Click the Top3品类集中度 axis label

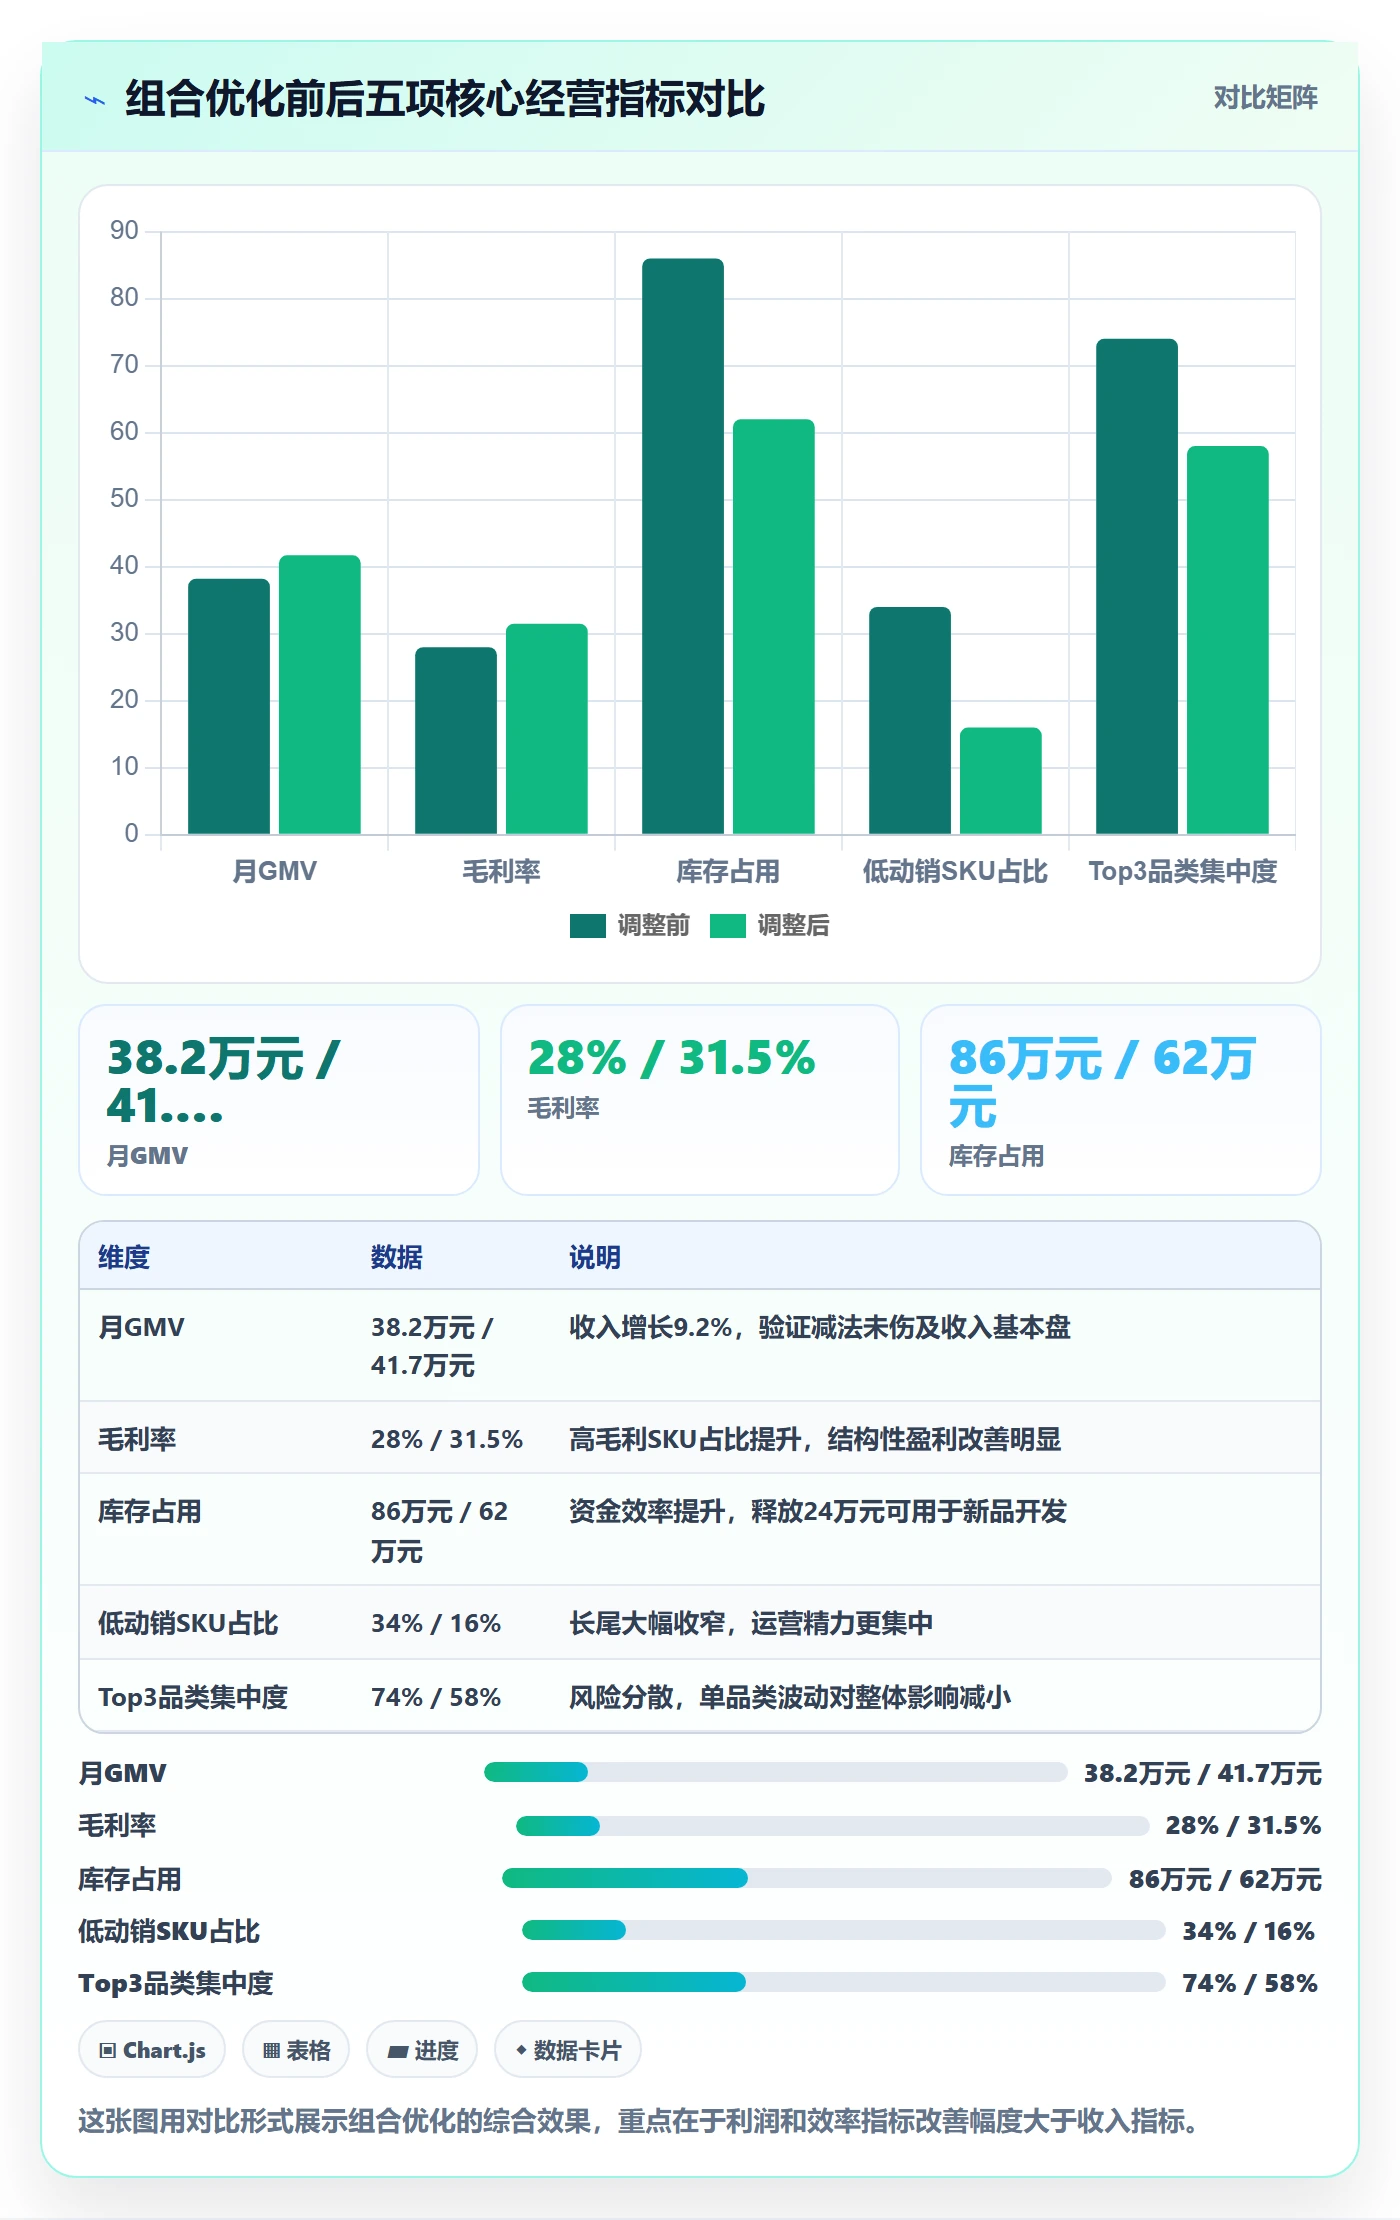click(x=1183, y=871)
